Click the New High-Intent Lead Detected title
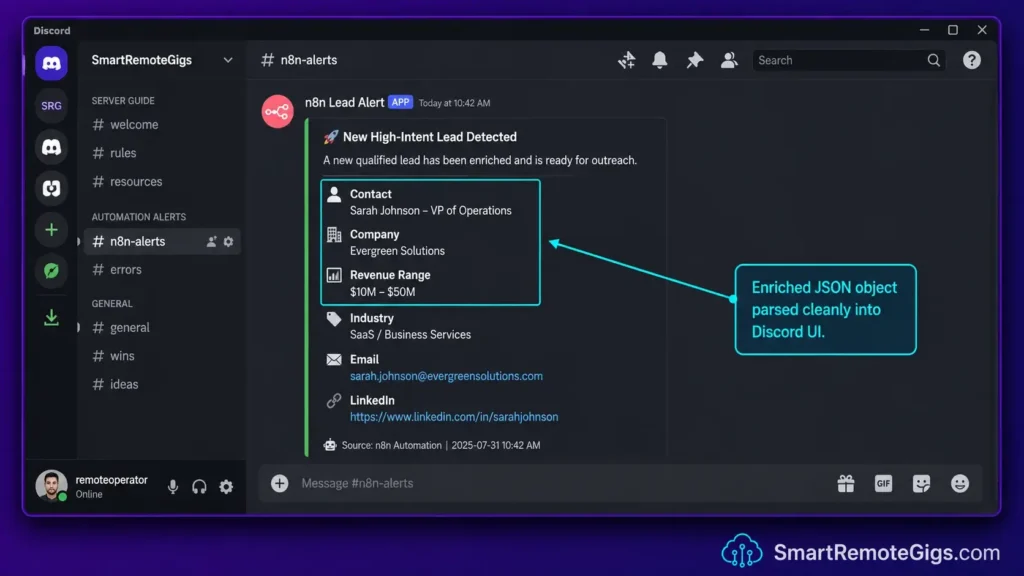The width and height of the screenshot is (1024, 576). tap(430, 137)
